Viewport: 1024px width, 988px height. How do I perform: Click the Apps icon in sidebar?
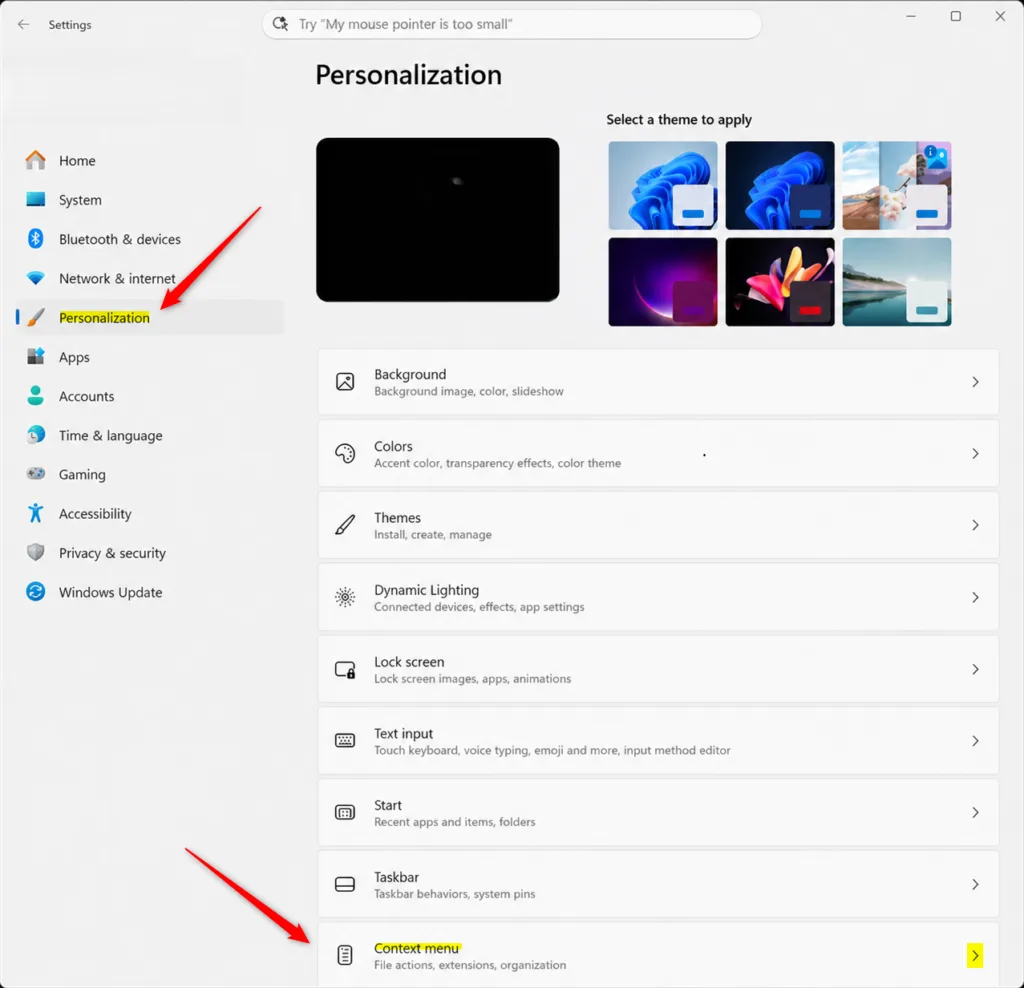point(35,357)
